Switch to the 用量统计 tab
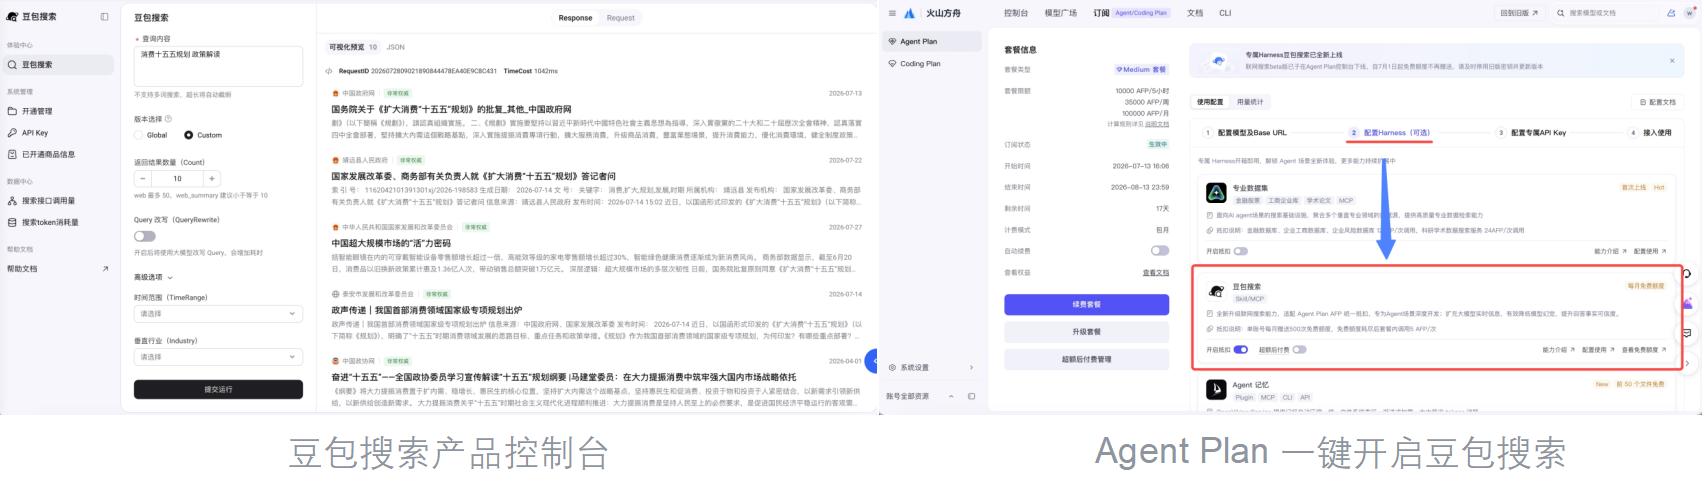The image size is (1705, 481). [x=1250, y=102]
